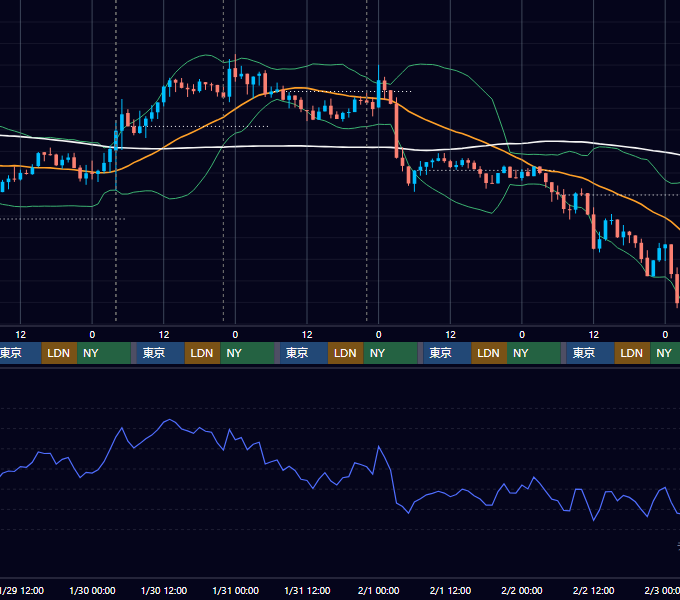Click the 1/30 00:00 date label
The height and width of the screenshot is (600, 680).
point(92,590)
